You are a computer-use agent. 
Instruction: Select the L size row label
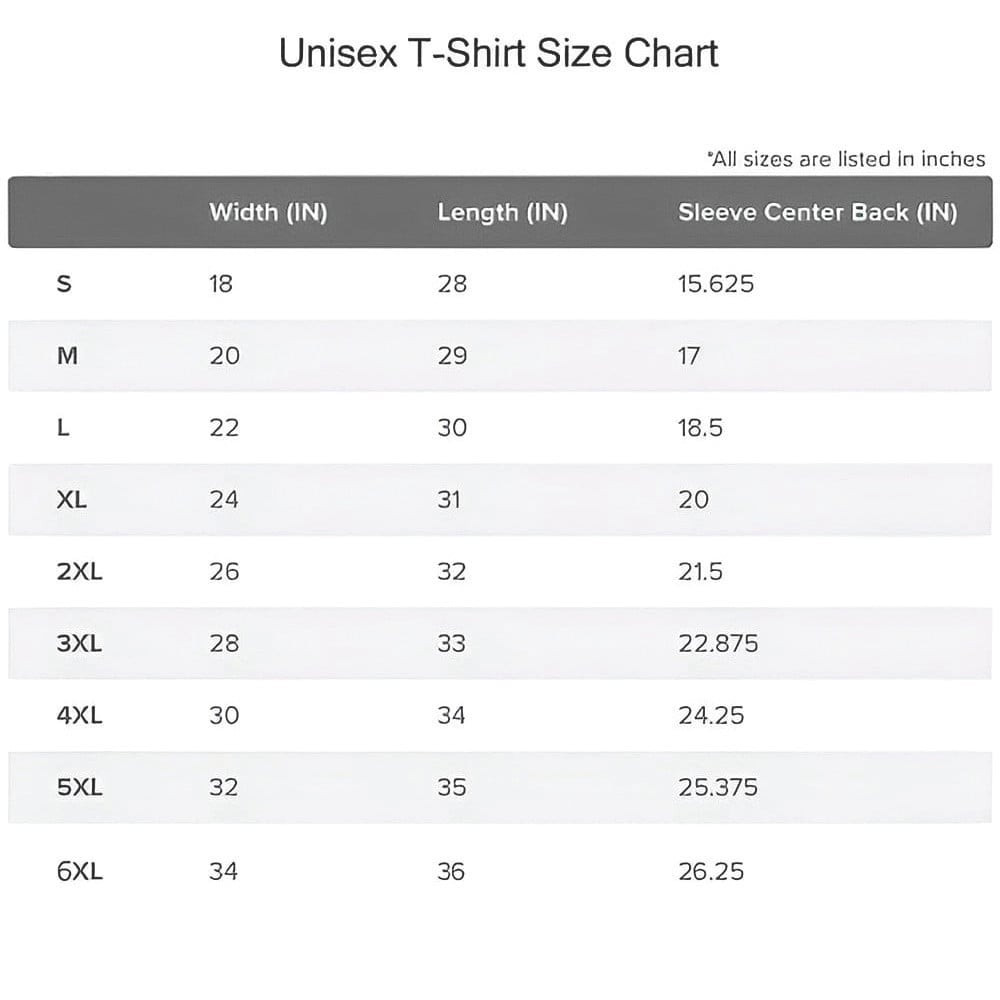point(64,428)
